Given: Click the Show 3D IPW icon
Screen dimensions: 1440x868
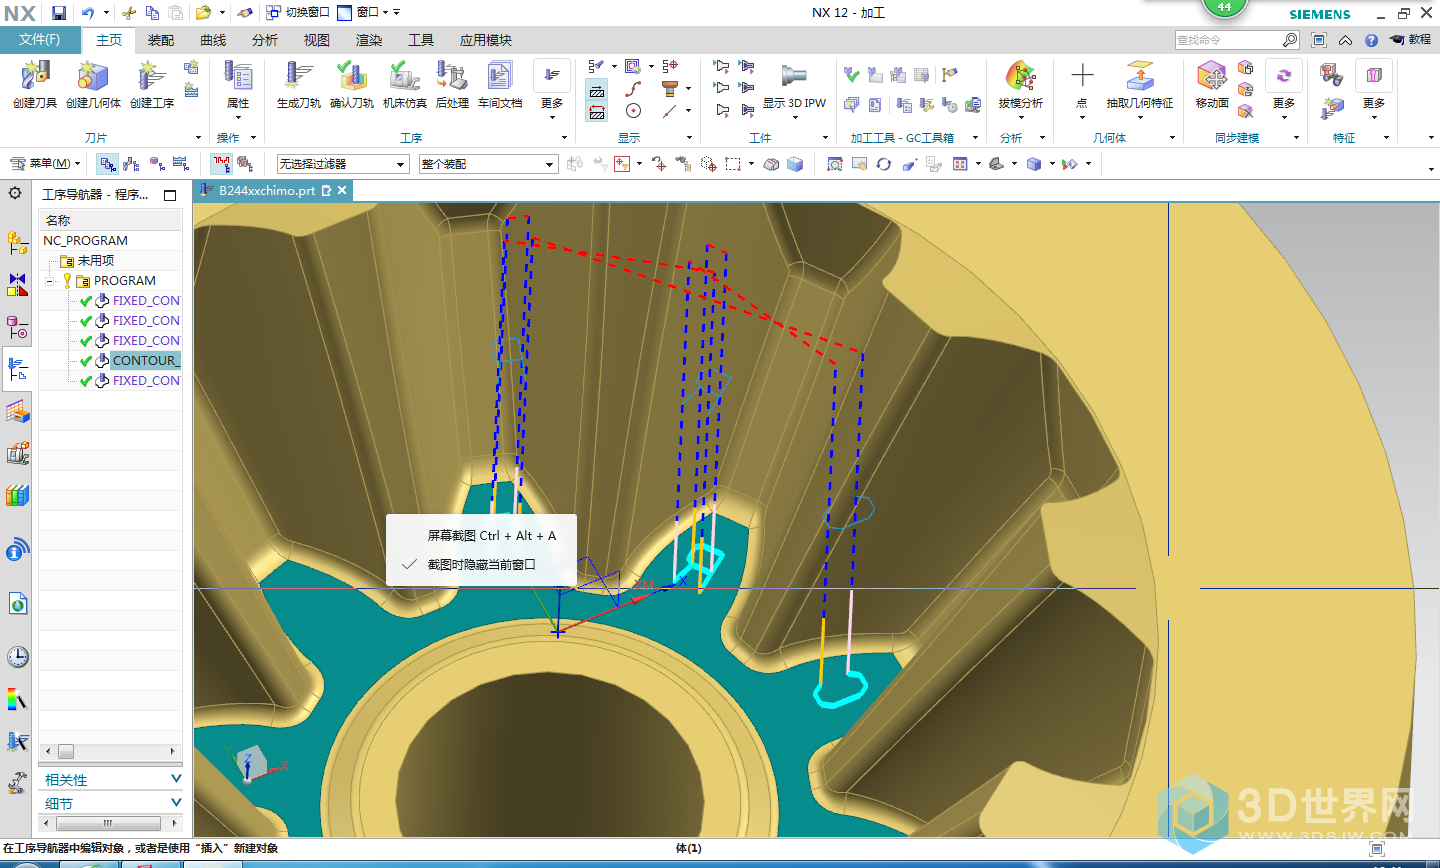Looking at the screenshot, I should (794, 77).
